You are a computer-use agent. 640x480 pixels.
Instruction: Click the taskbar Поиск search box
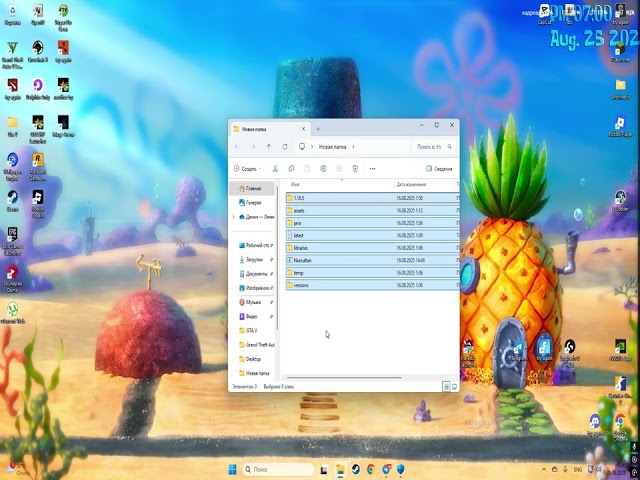[x=278, y=469]
